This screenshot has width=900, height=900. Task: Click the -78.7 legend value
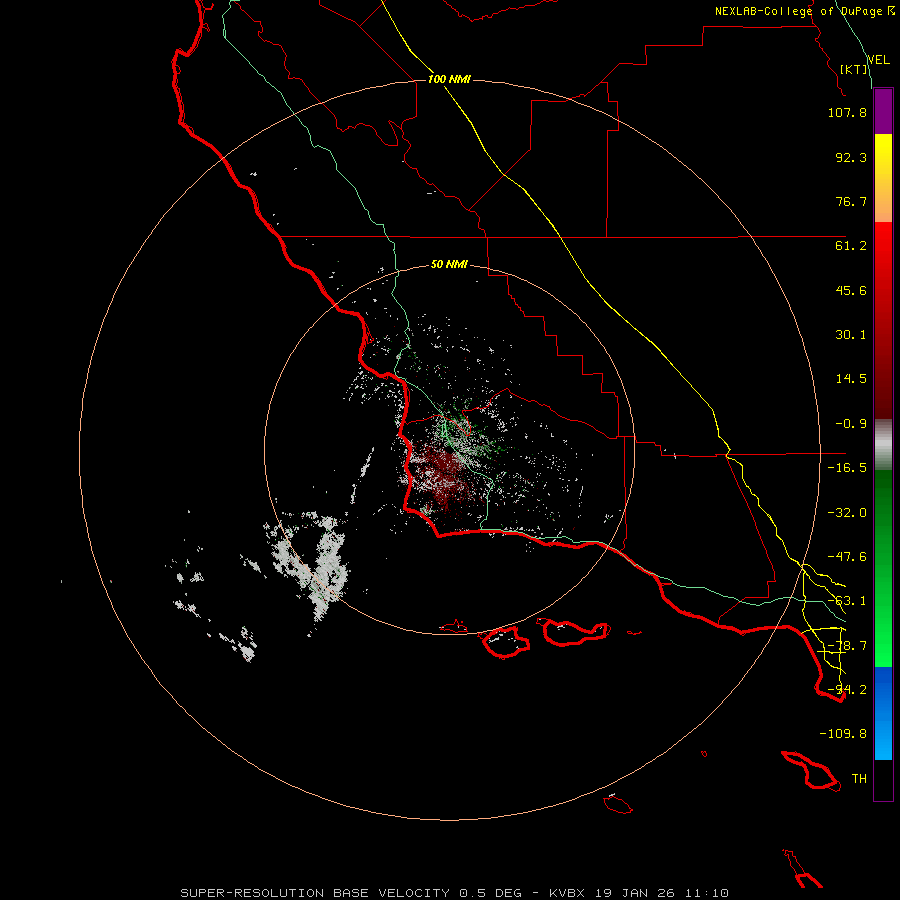tap(847, 646)
